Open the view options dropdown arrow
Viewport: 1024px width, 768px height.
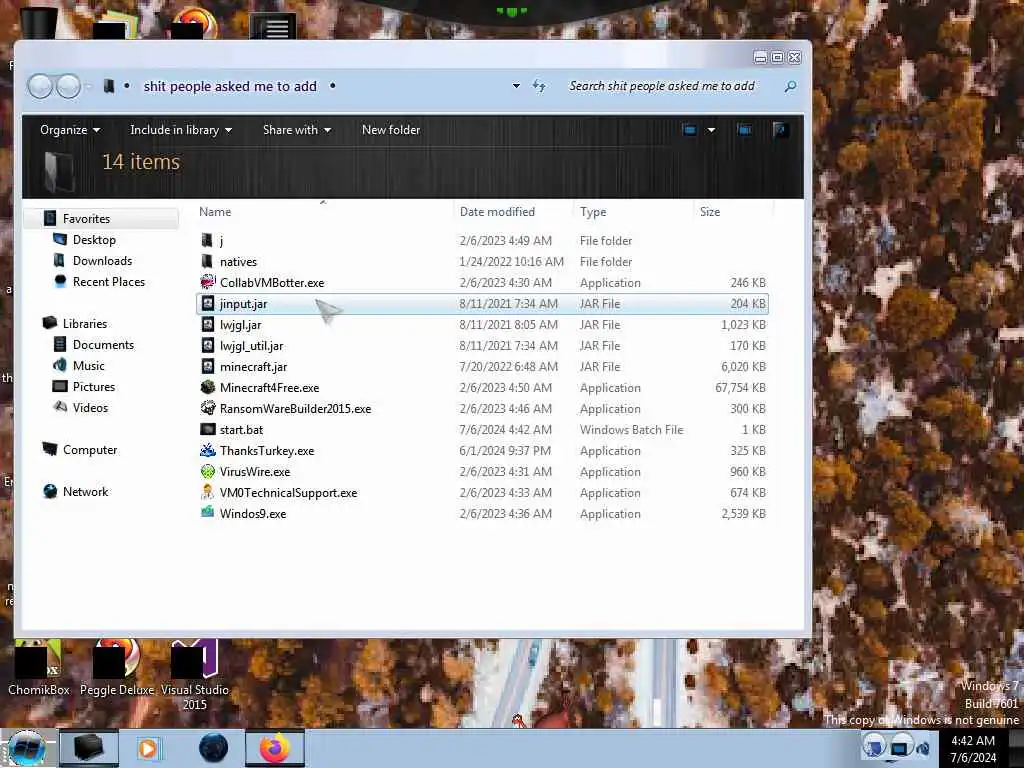[x=711, y=130]
